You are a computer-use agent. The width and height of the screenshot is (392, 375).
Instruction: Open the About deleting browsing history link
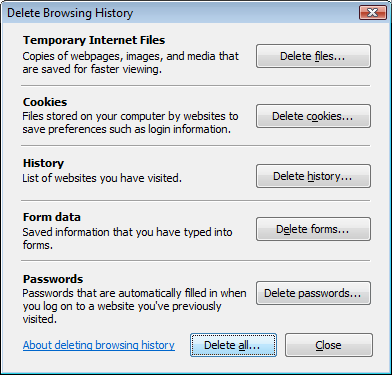tap(99, 345)
